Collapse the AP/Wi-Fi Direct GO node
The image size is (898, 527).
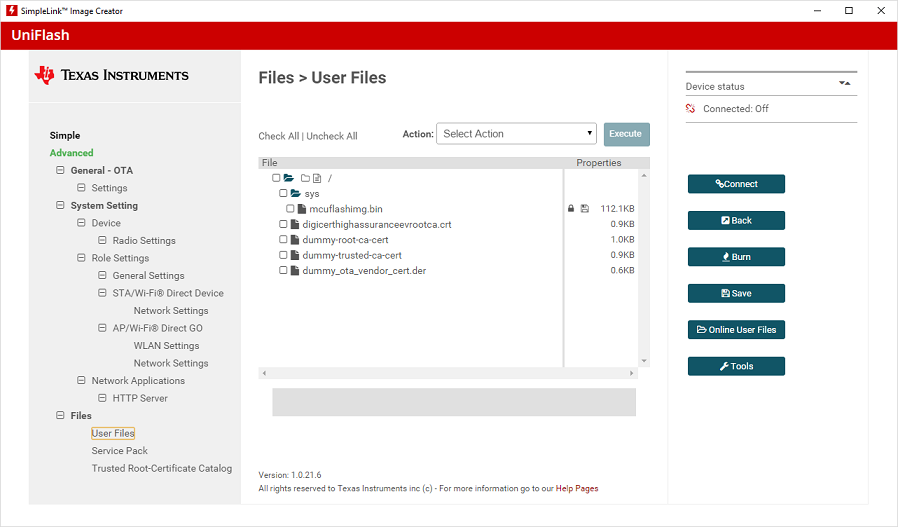102,328
